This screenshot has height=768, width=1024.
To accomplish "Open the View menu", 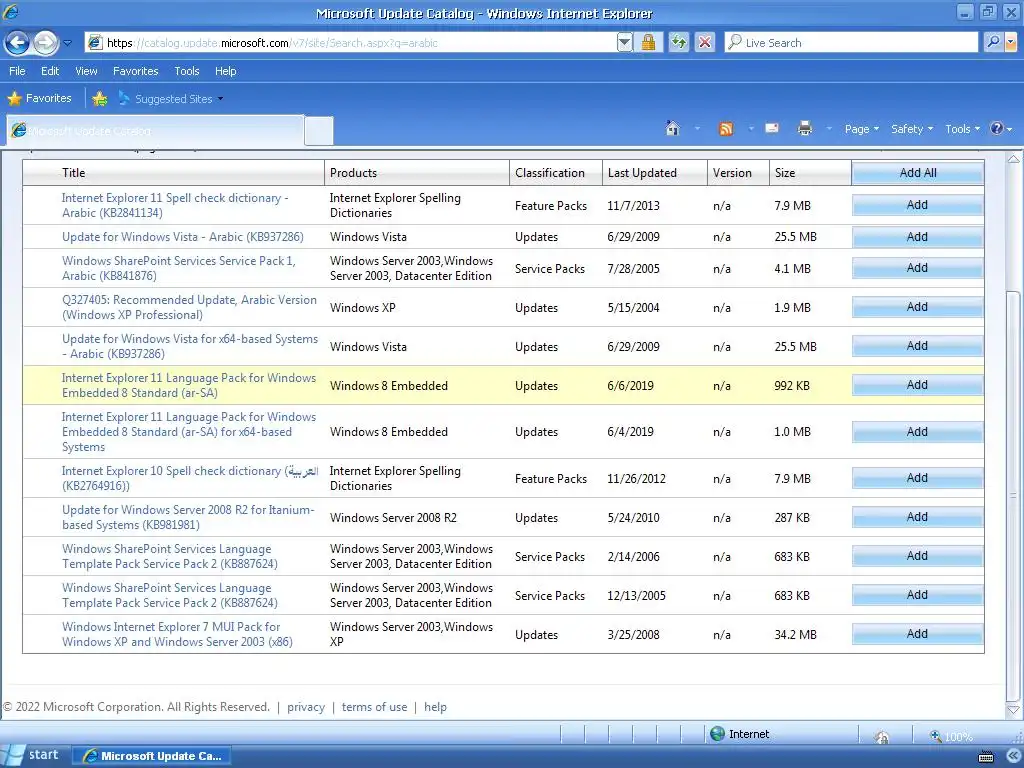I will (x=86, y=71).
